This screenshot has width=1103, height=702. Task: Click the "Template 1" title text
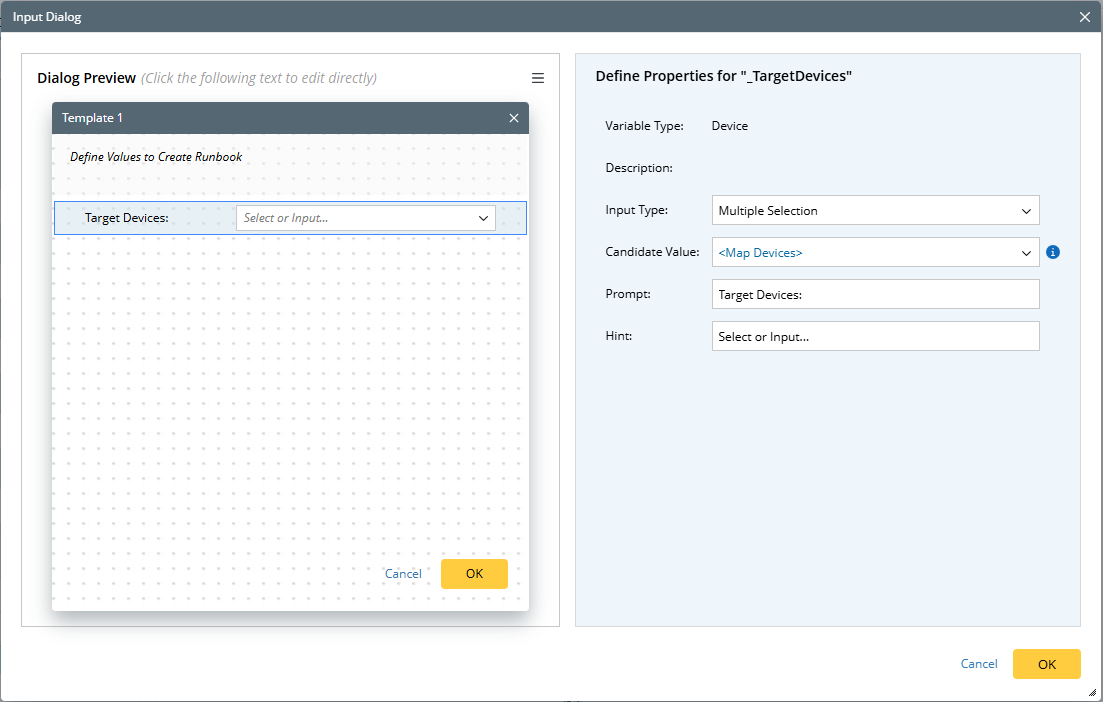pos(93,118)
